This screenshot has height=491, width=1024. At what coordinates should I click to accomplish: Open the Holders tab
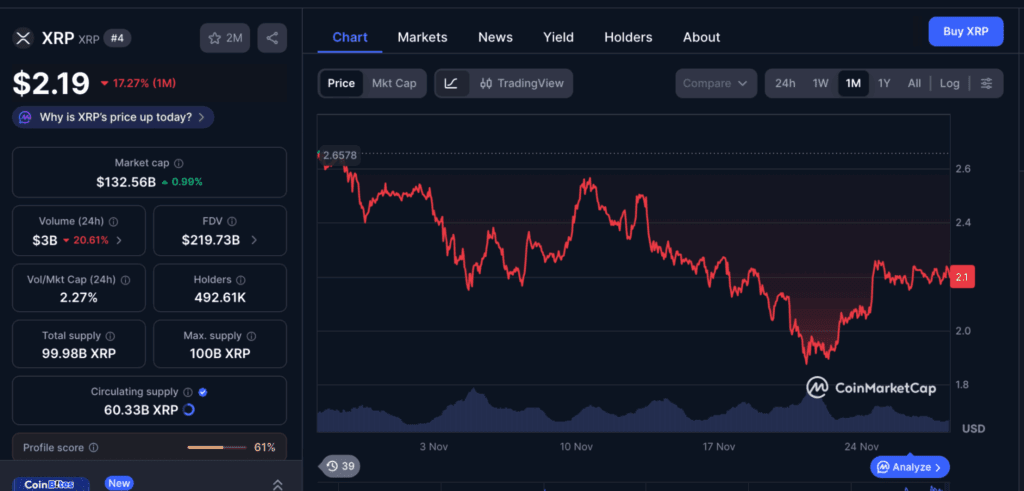pos(628,37)
